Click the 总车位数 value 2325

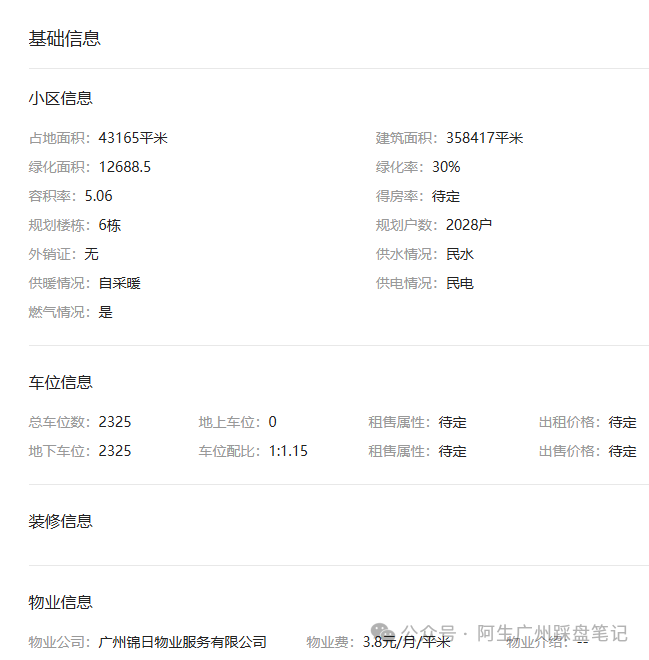tap(115, 422)
